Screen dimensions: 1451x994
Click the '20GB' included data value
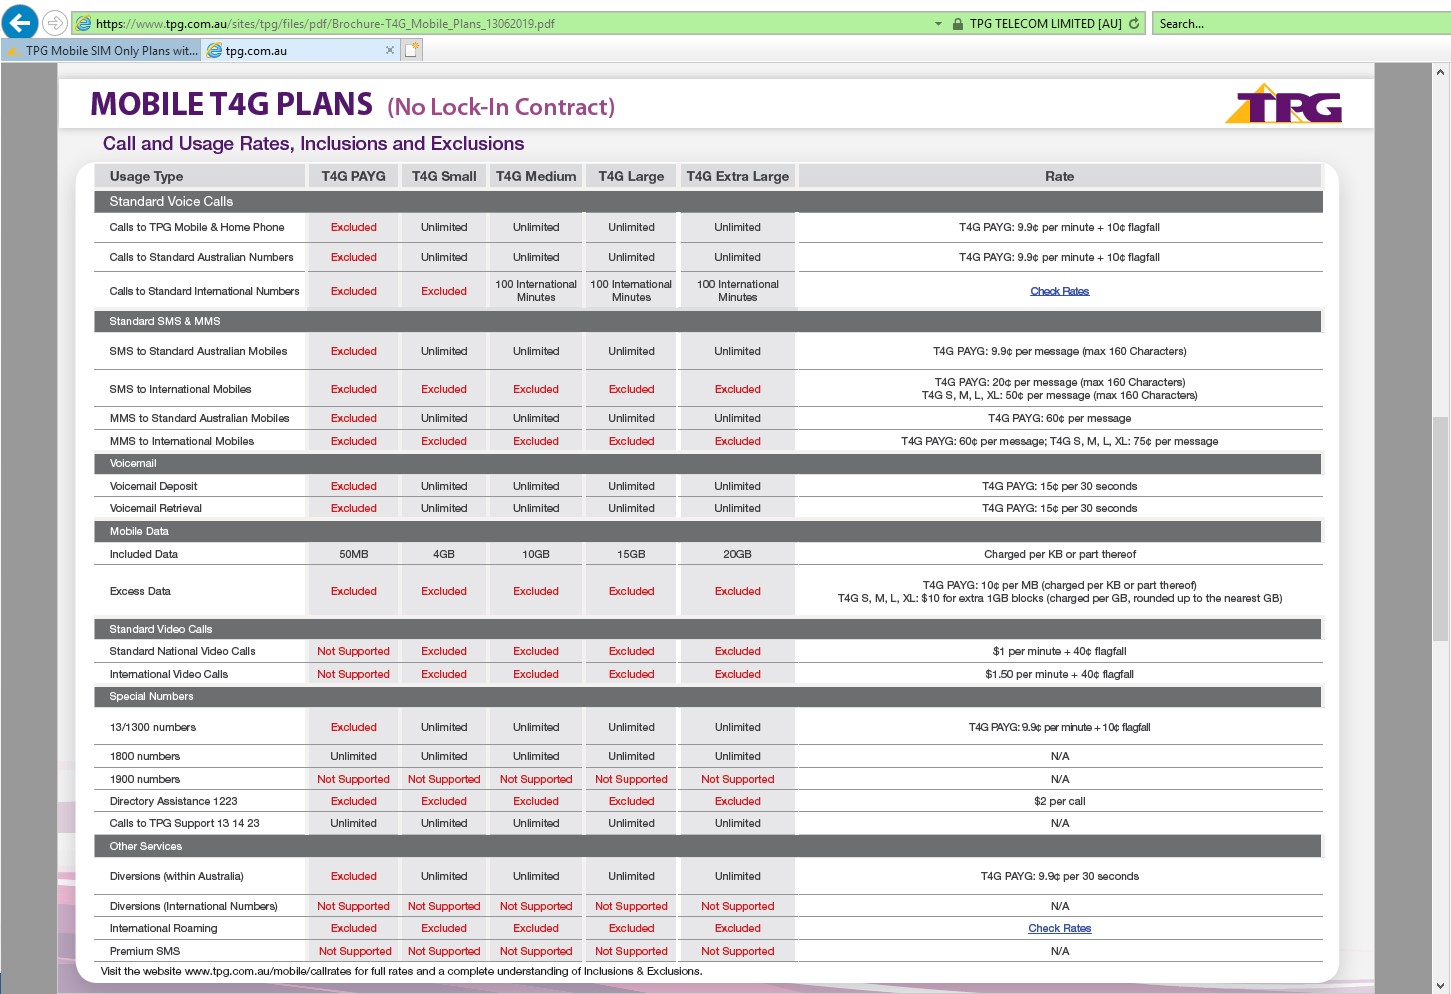tap(737, 554)
